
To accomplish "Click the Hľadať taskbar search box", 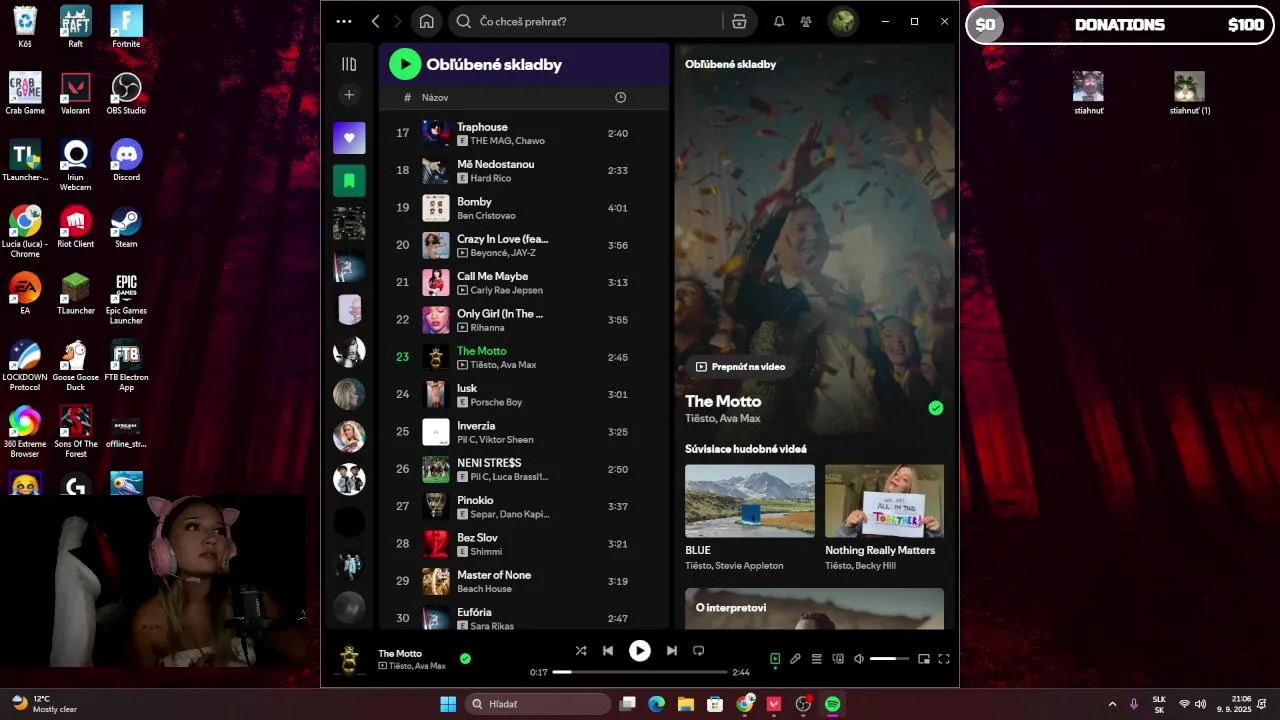I will pyautogui.click(x=538, y=704).
